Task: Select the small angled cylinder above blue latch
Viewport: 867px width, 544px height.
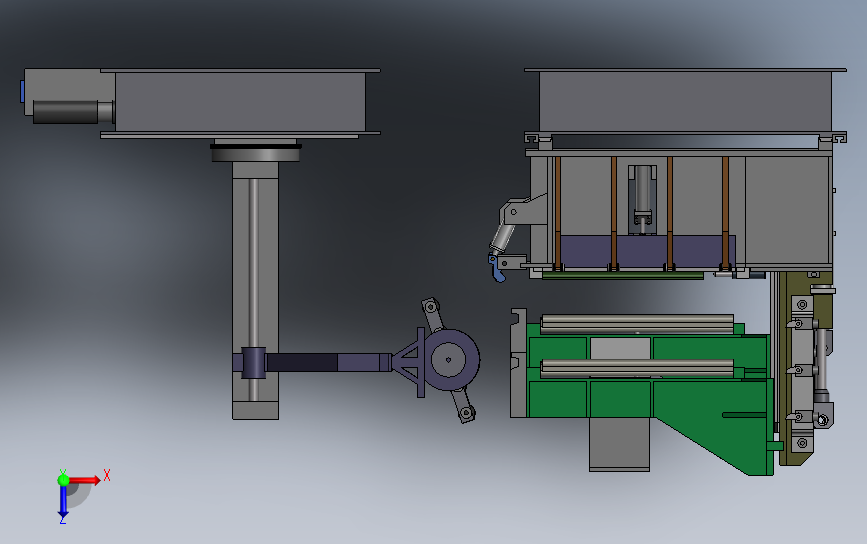Action: click(502, 237)
